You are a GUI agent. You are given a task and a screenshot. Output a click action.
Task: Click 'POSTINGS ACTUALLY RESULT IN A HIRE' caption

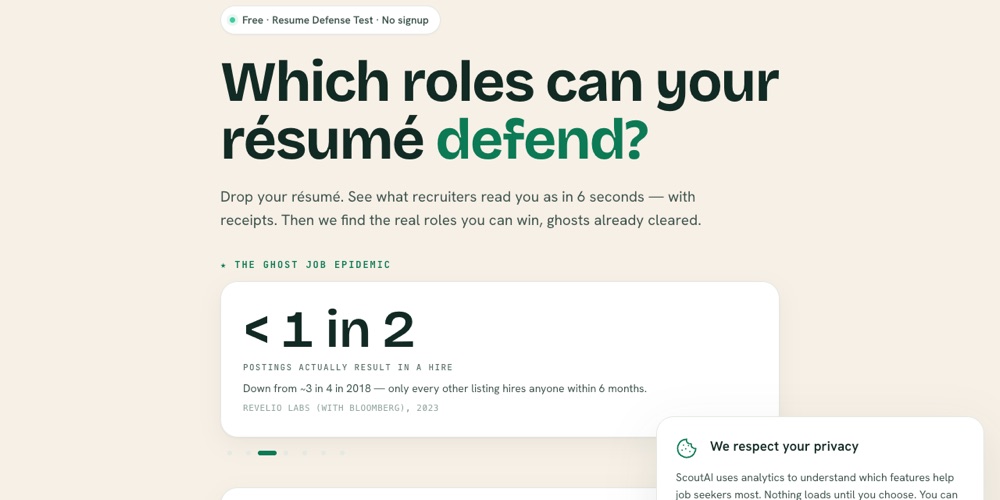click(x=348, y=367)
